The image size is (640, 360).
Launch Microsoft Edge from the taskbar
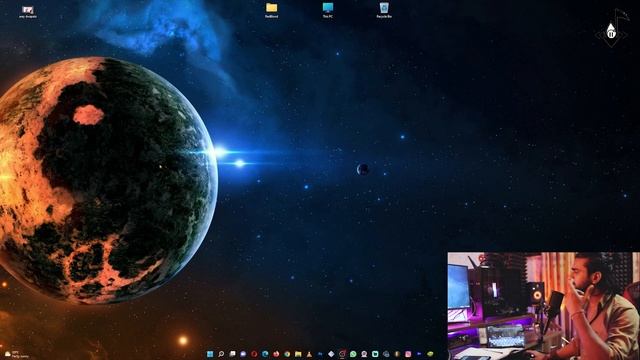click(x=265, y=354)
